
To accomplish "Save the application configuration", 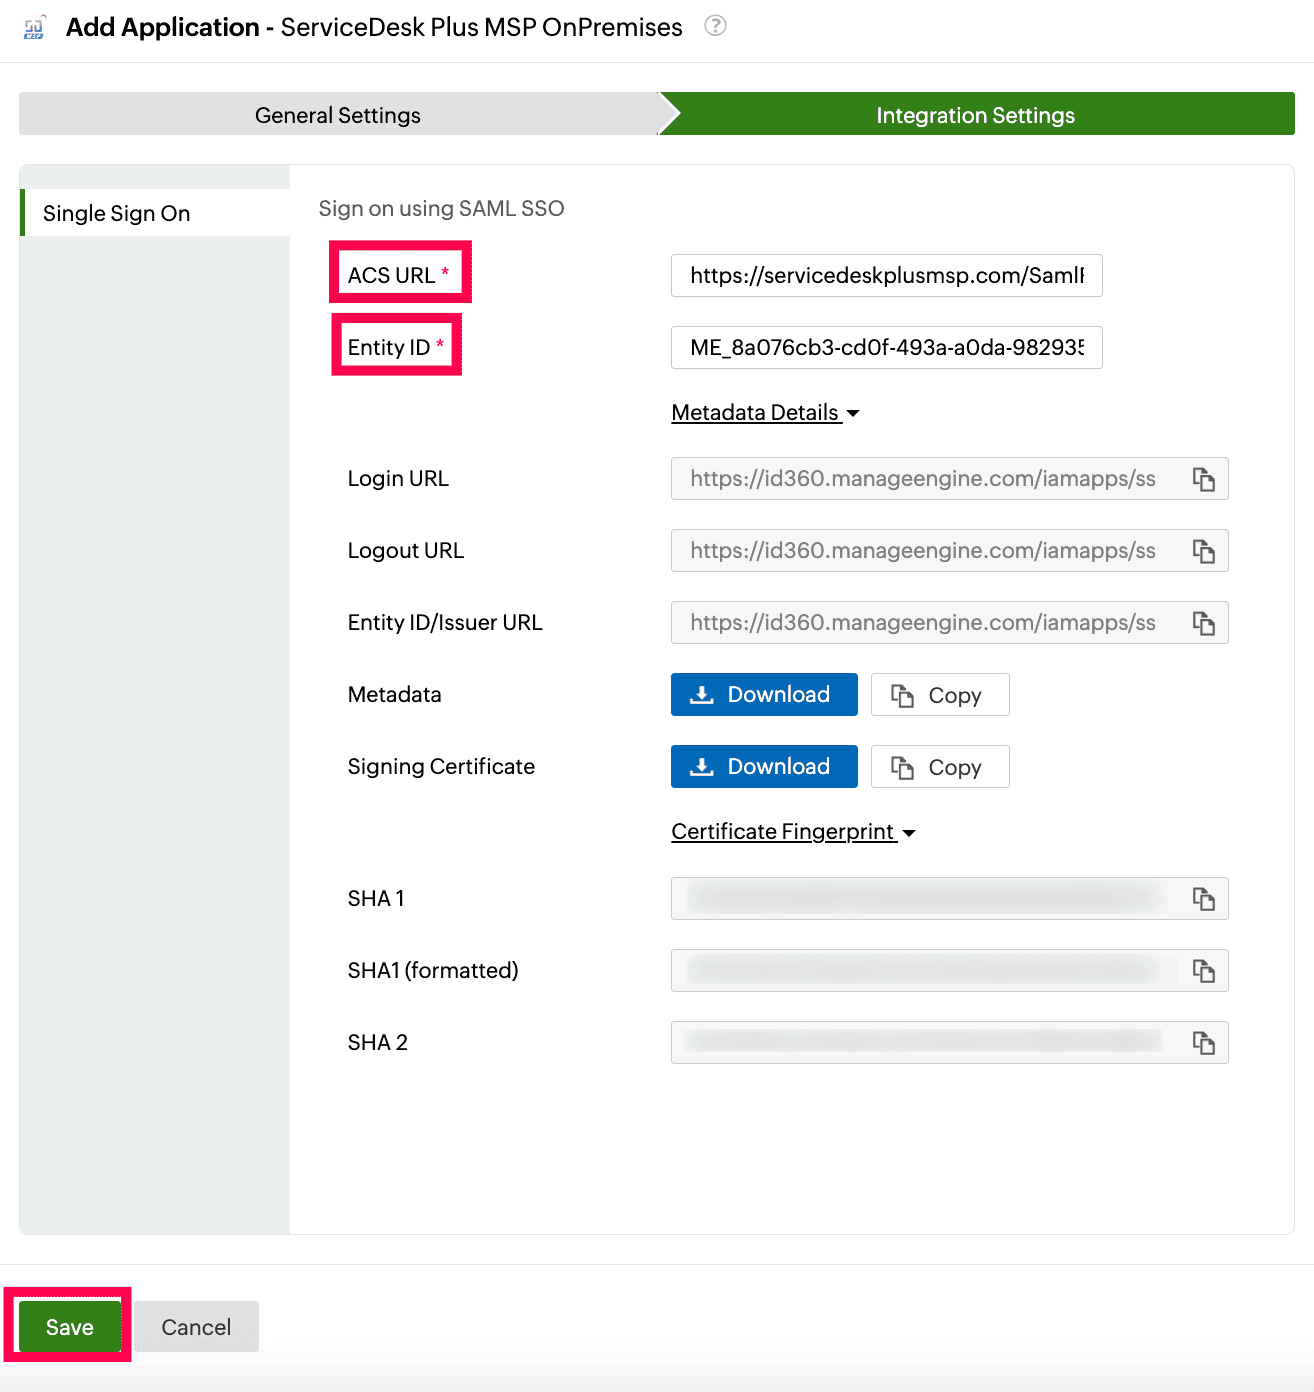I will click(x=68, y=1326).
